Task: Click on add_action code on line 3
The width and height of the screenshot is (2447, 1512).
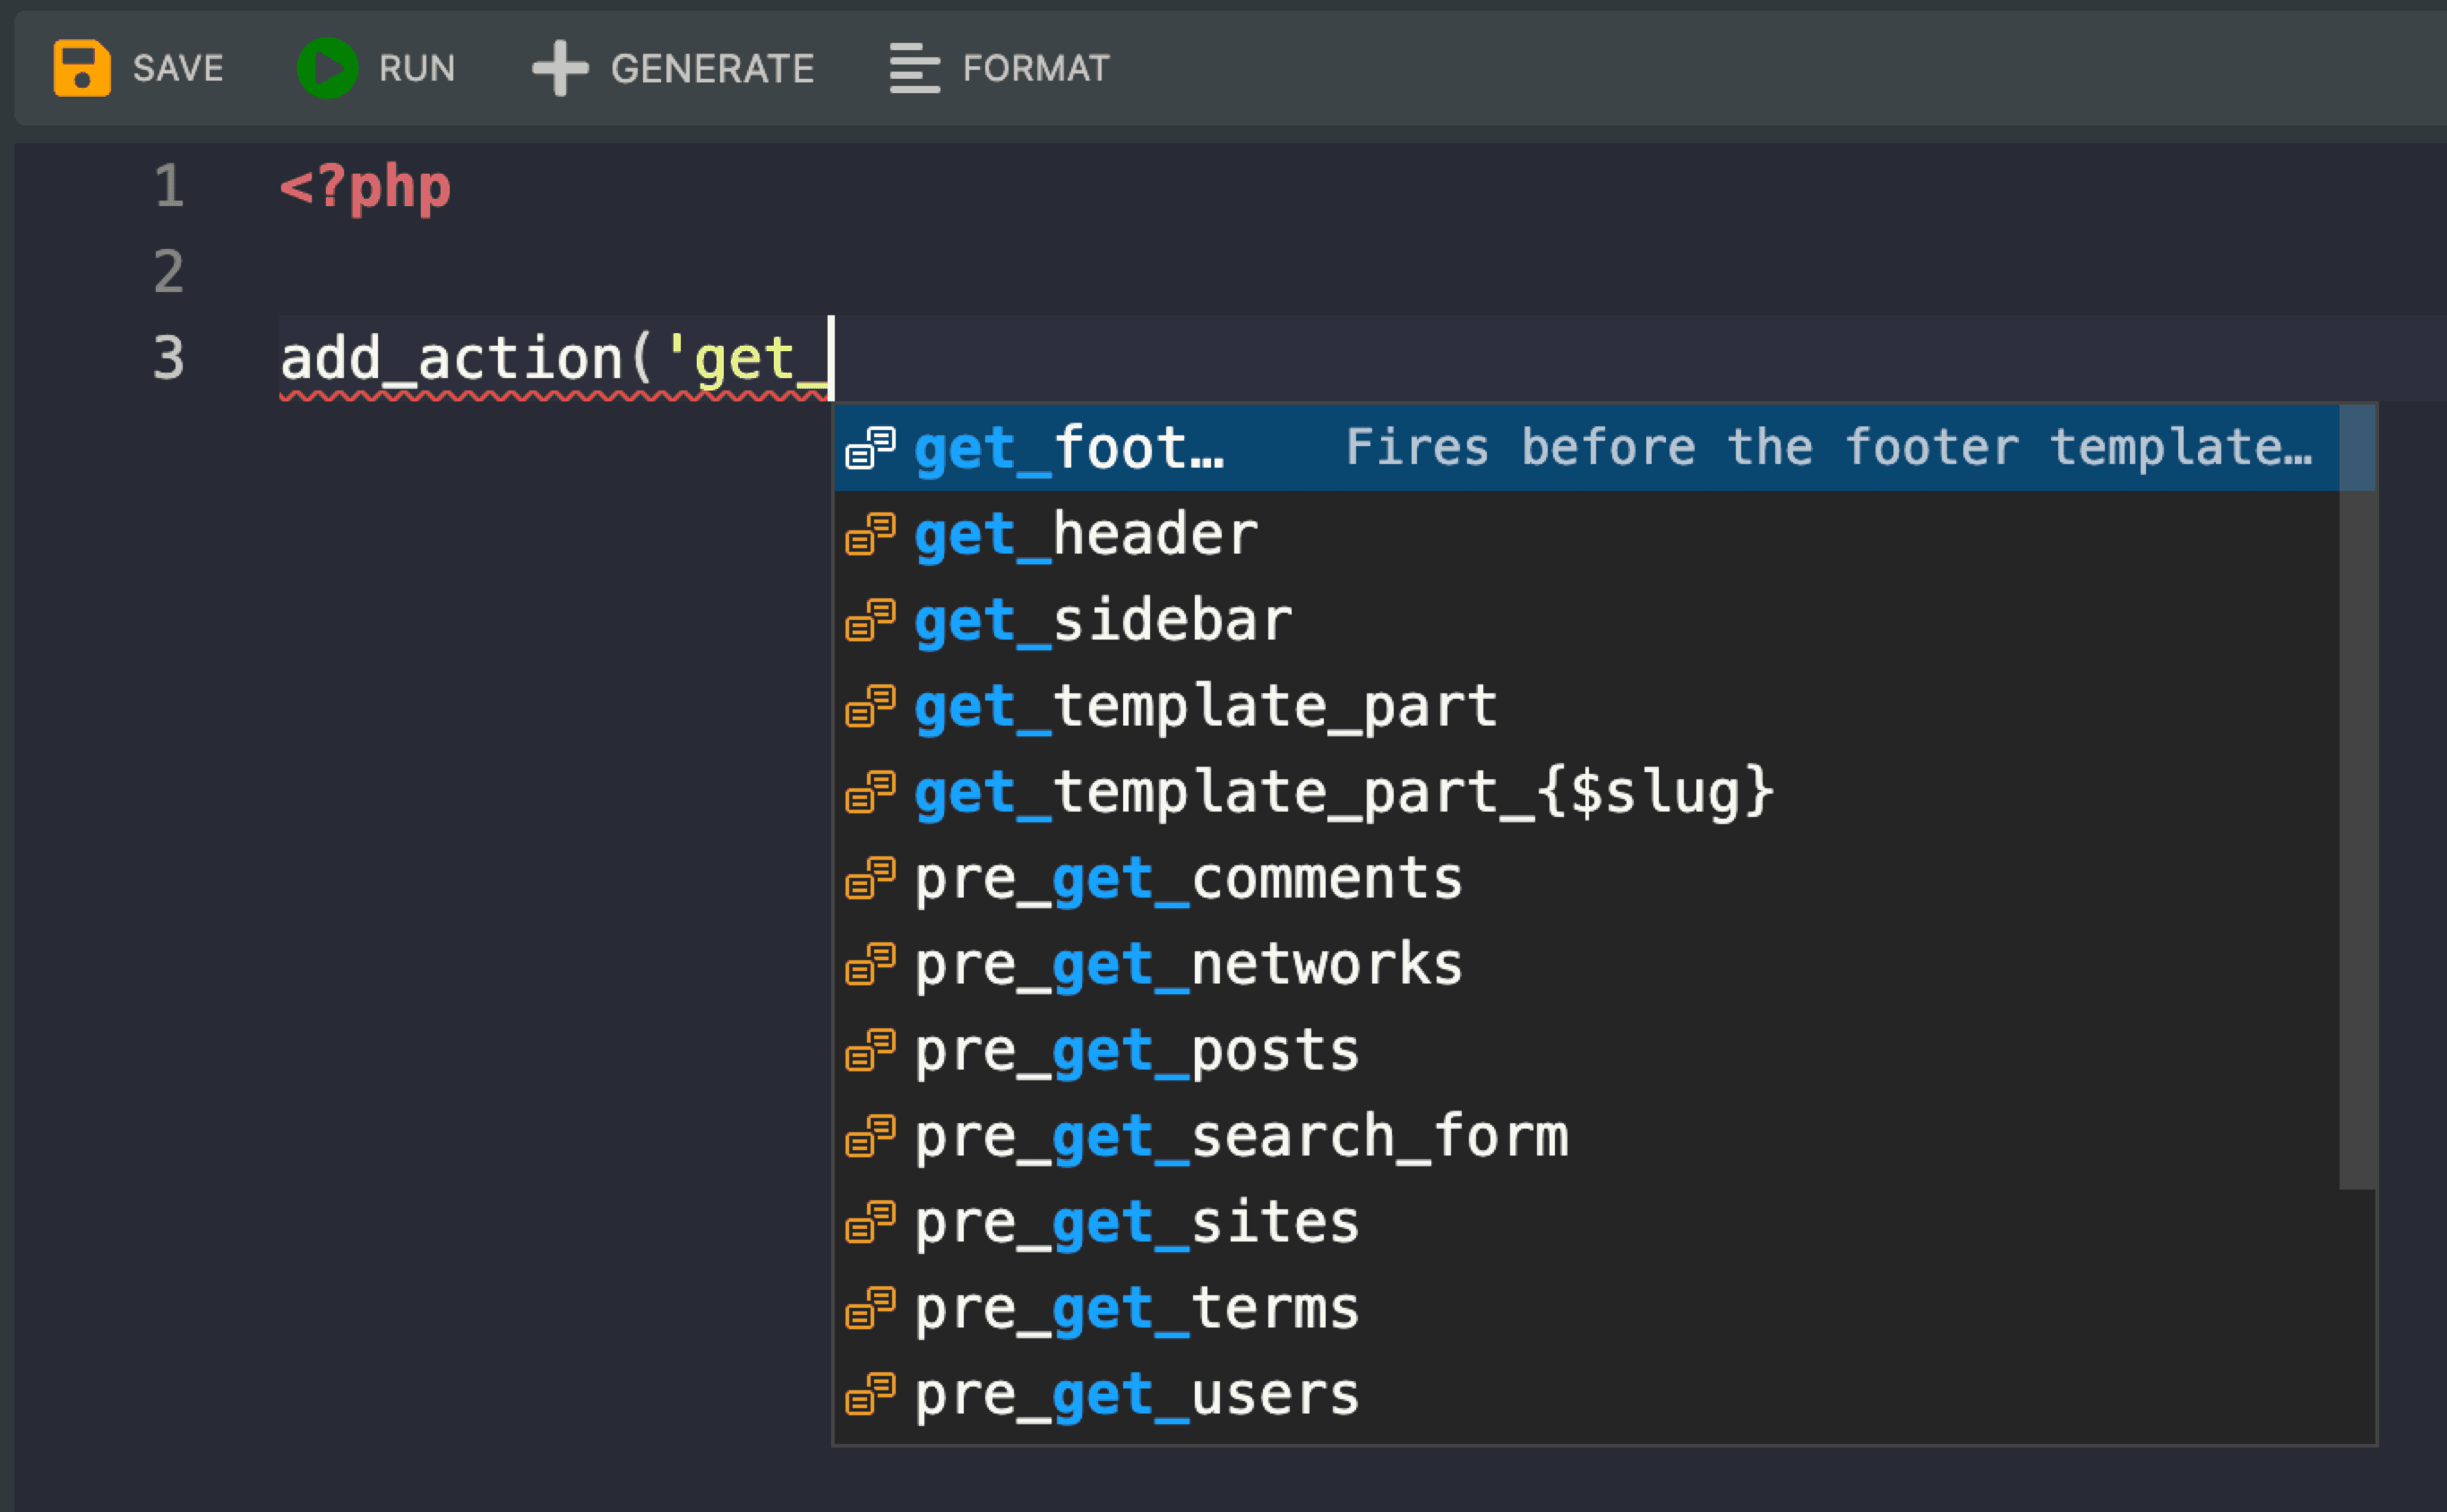Action: click(452, 358)
